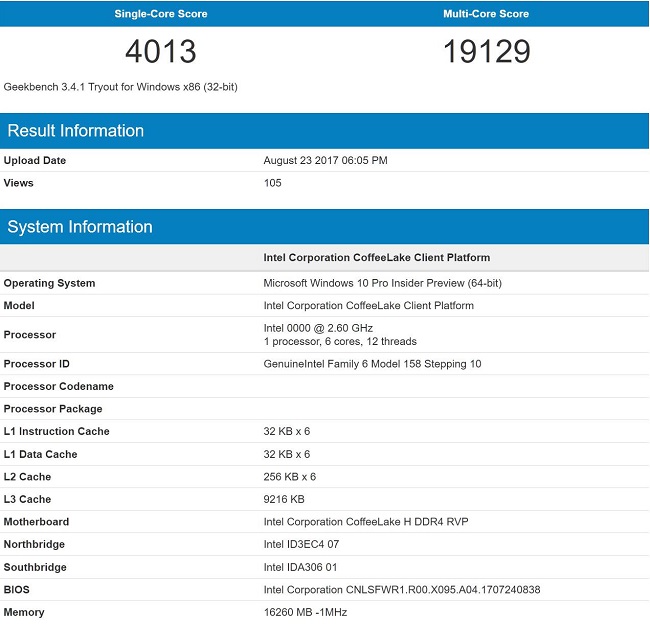Click the System Information section header
650x624 pixels.
pyautogui.click(x=324, y=227)
